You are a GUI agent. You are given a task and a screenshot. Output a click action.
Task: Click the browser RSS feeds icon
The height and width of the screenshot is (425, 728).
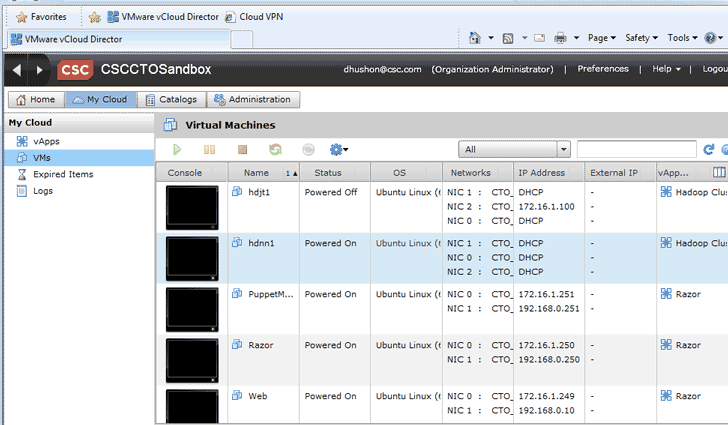[x=508, y=38]
